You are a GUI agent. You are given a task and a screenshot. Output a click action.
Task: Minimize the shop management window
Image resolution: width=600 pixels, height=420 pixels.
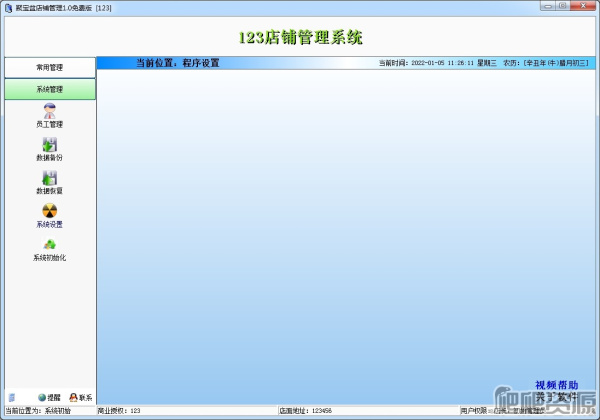point(548,6)
